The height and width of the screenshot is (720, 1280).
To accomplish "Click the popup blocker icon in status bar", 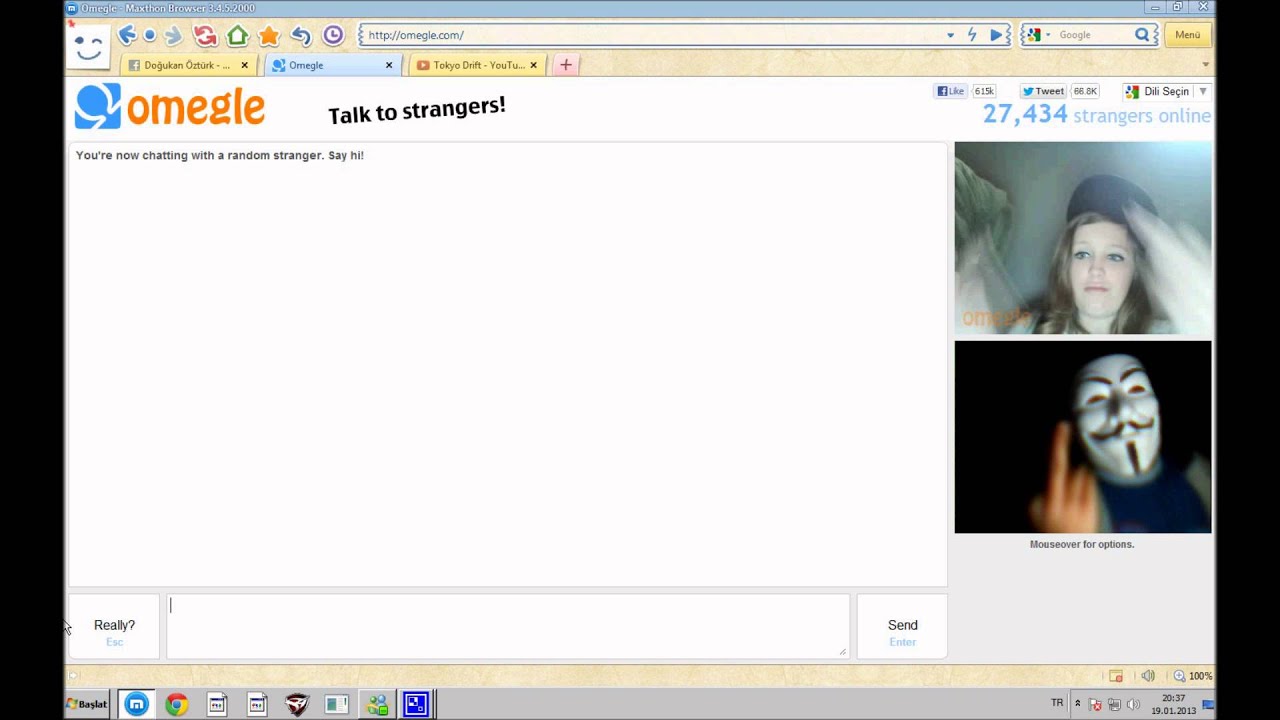I will coord(1116,676).
